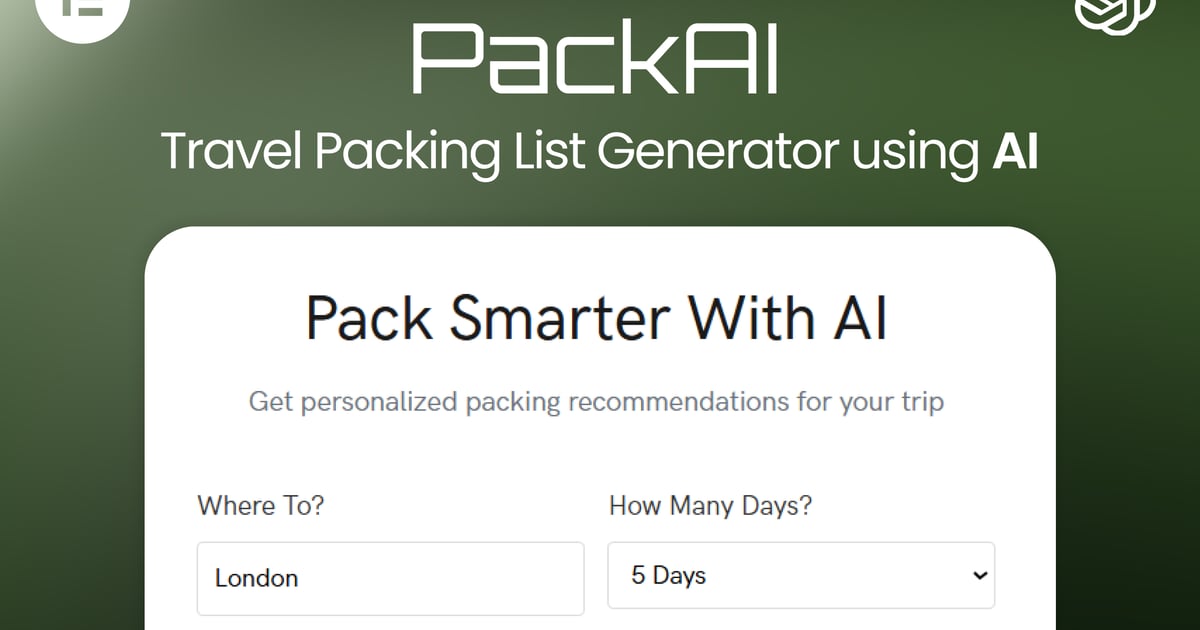Screen dimensions: 1200x630
Task: Open the How Many Days dropdown
Action: 800,576
